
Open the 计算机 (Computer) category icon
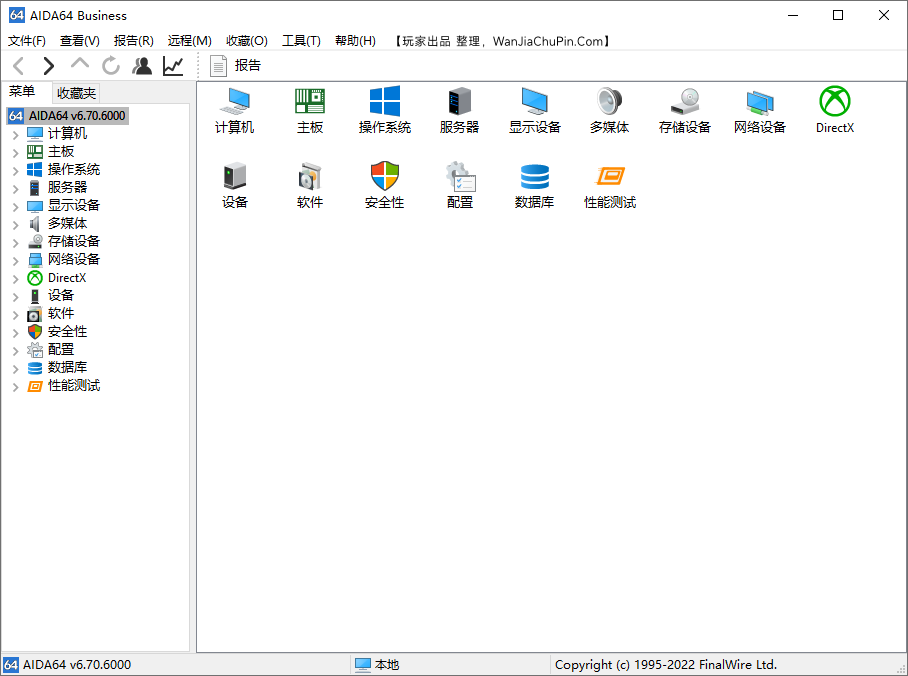point(234,110)
